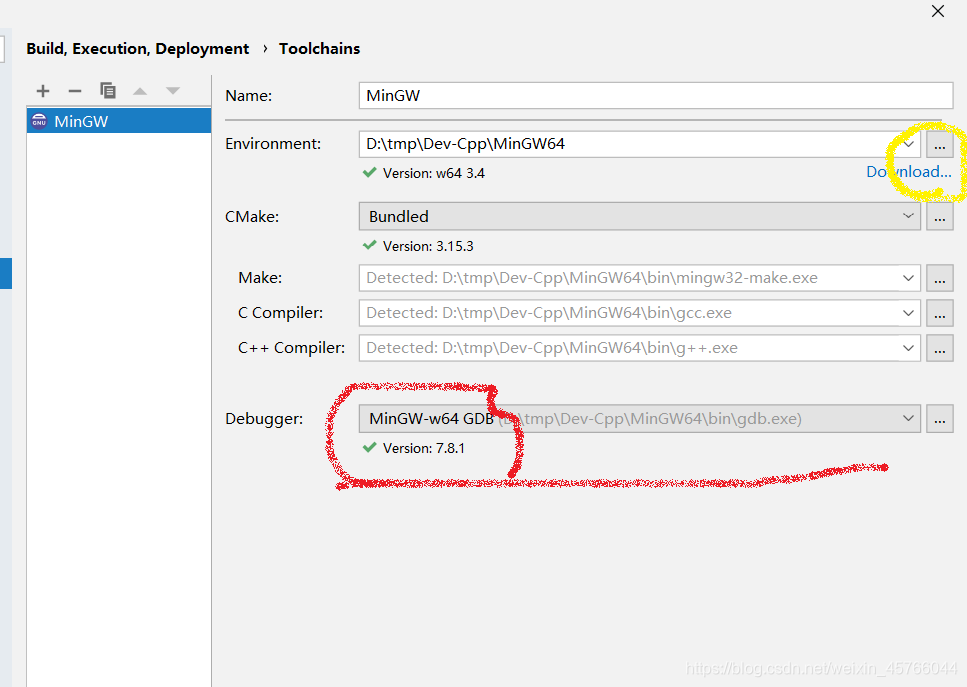Image resolution: width=967 pixels, height=687 pixels.
Task: Remove selected toolchain with minus icon
Action: pyautogui.click(x=75, y=91)
